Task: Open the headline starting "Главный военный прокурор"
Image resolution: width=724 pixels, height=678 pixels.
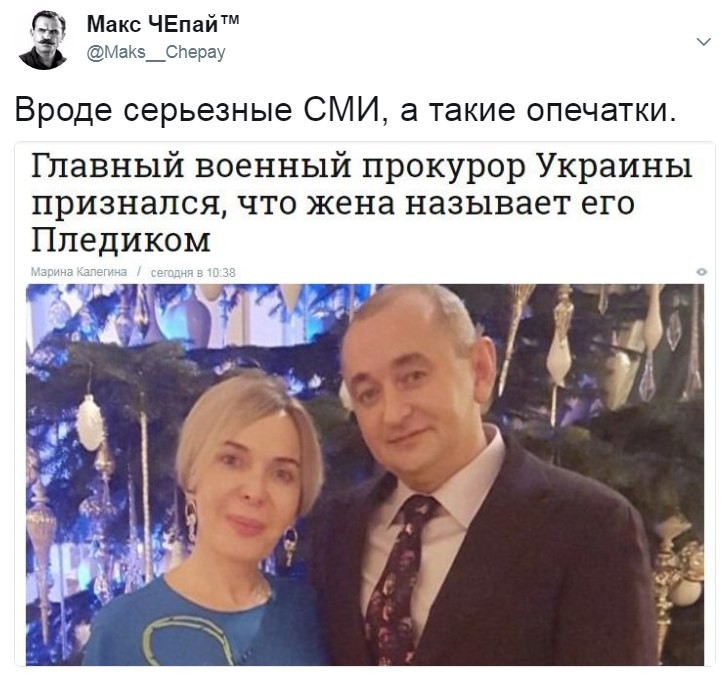Action: (x=362, y=202)
